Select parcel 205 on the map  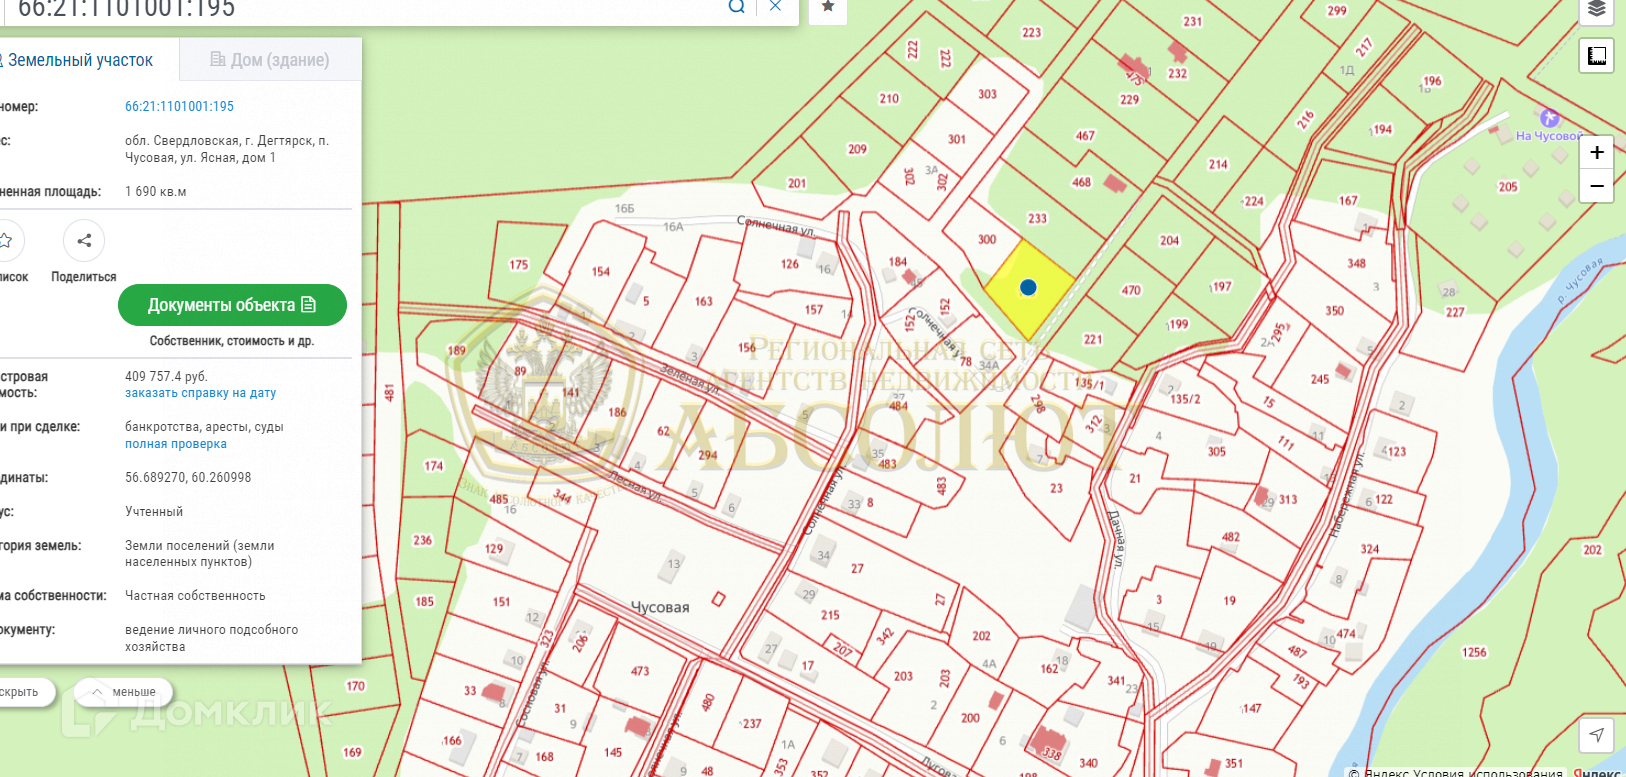(x=1508, y=187)
